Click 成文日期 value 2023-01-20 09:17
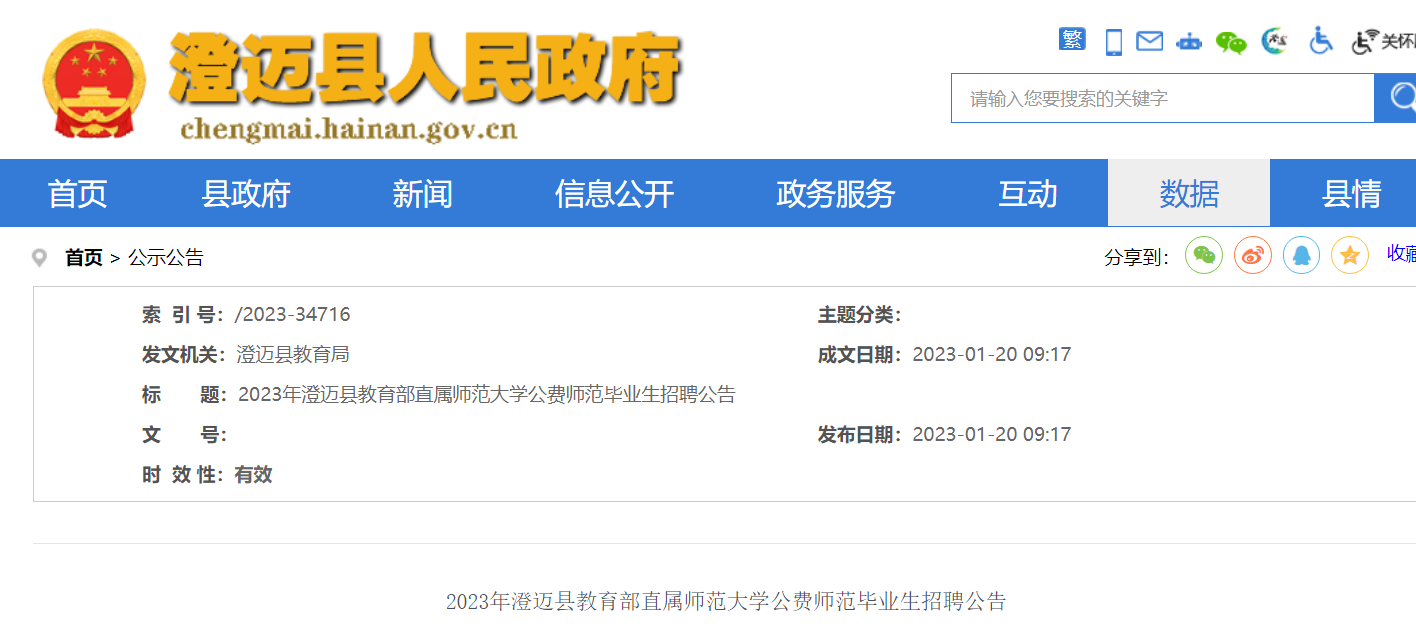 [x=992, y=355]
